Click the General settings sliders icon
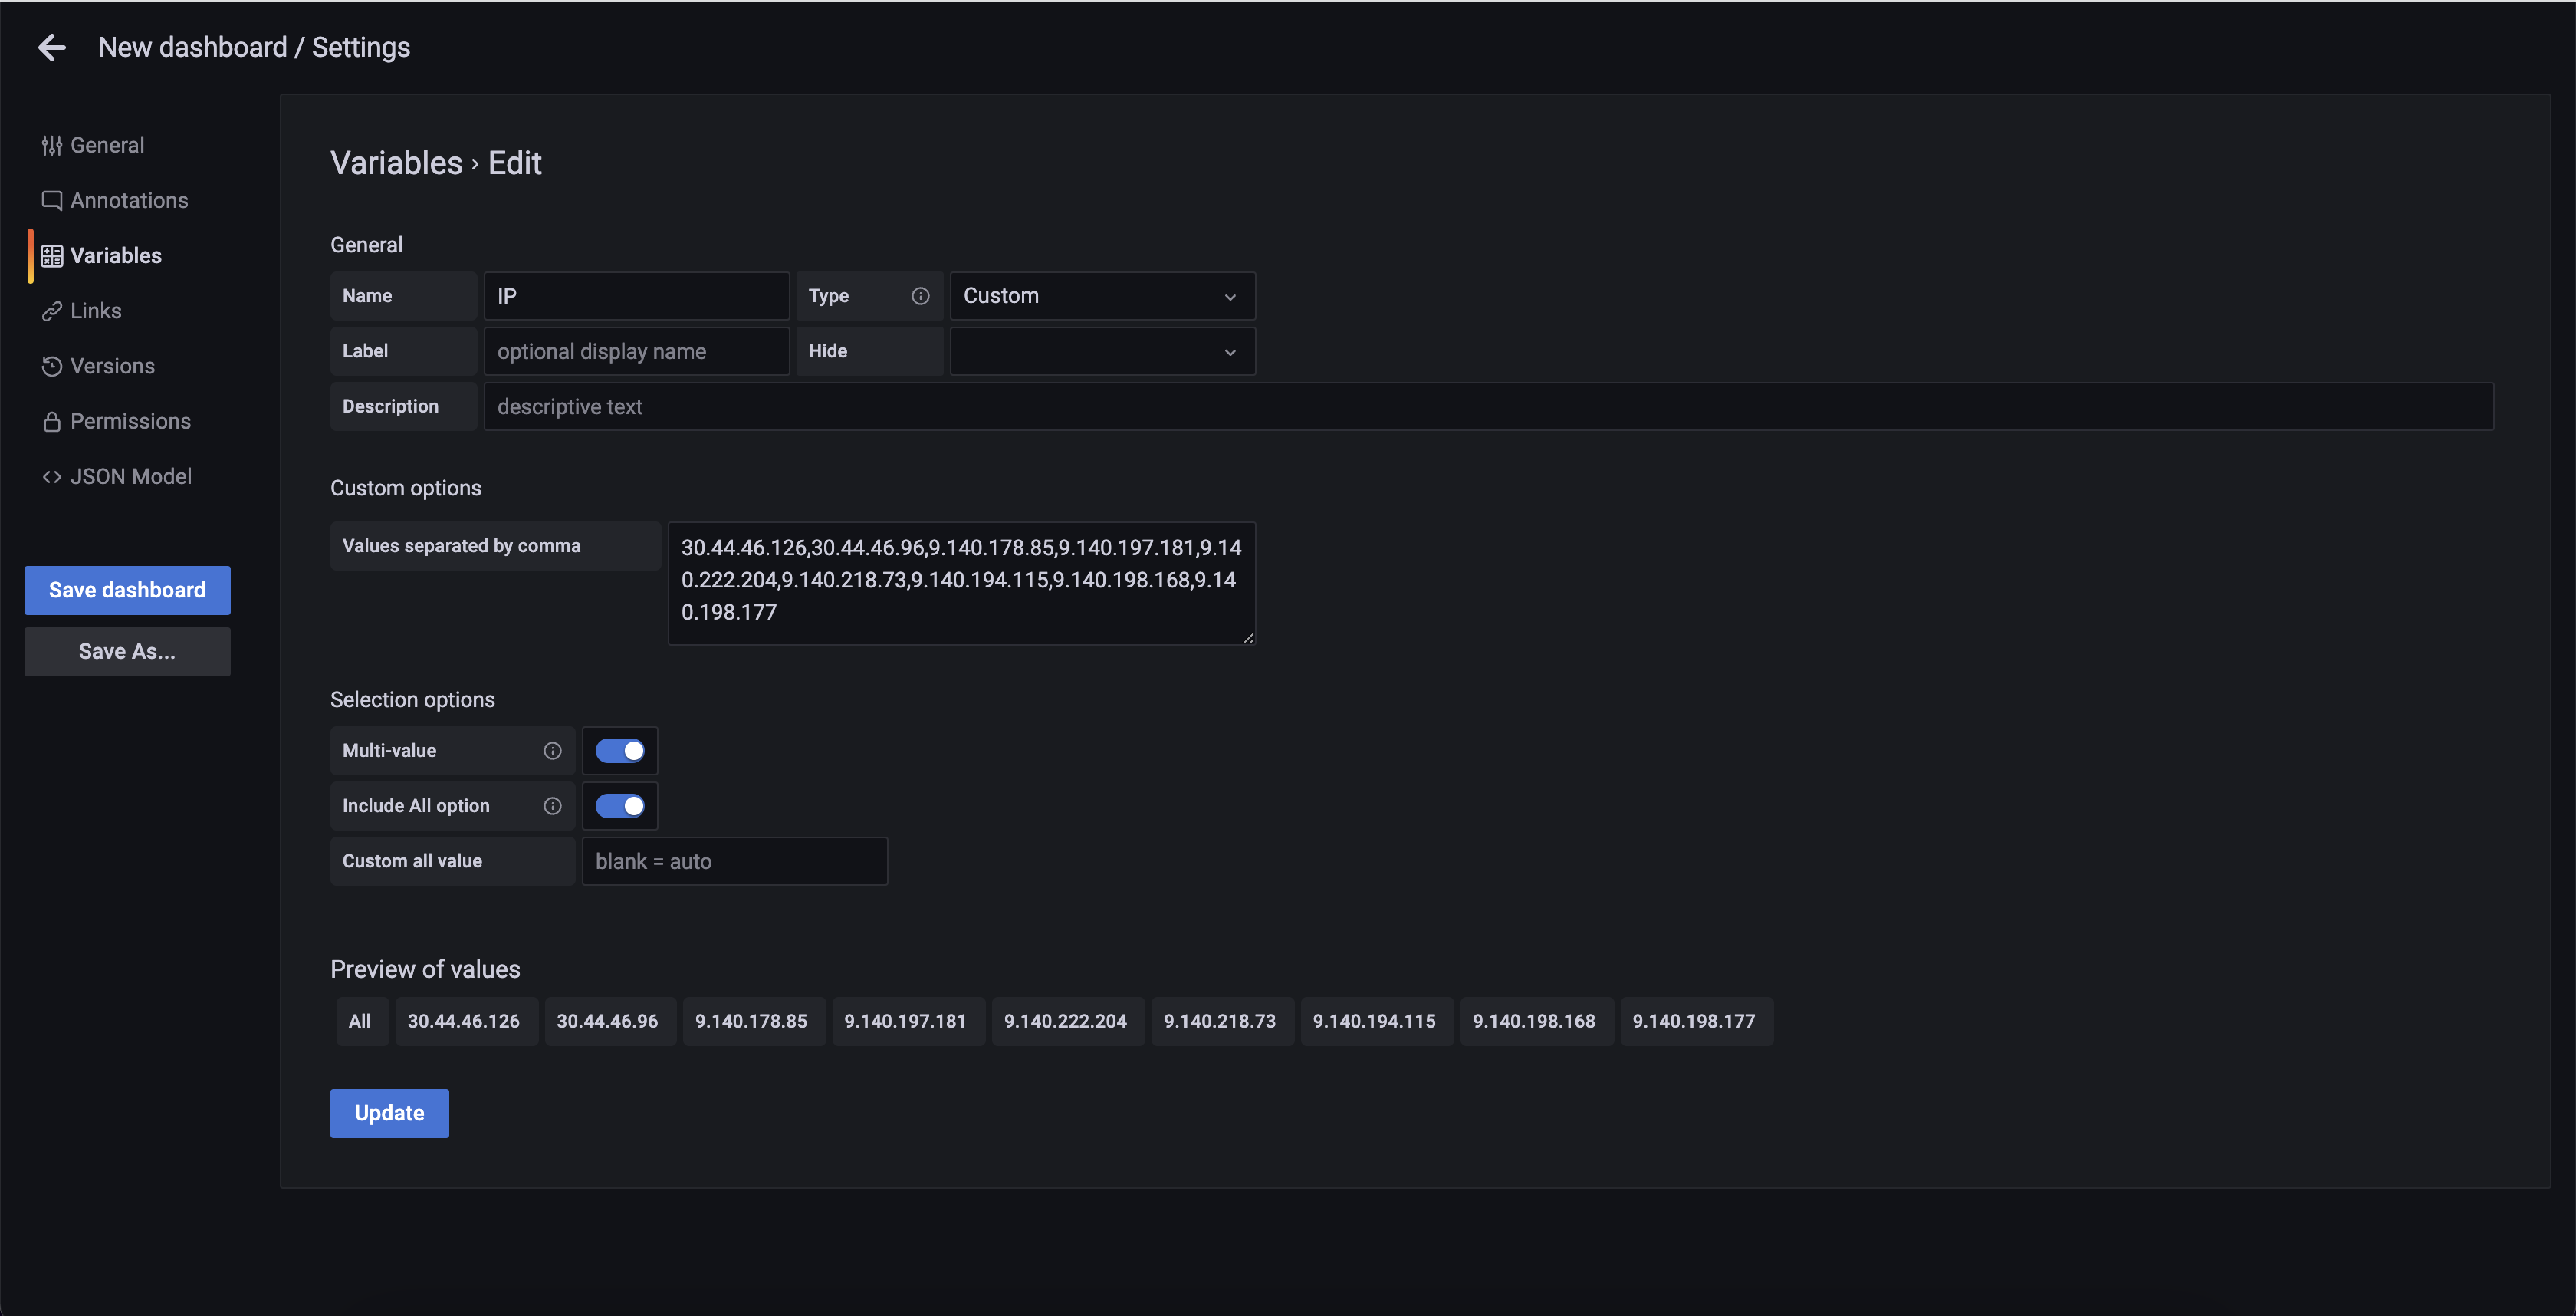The height and width of the screenshot is (1316, 2576). [52, 145]
